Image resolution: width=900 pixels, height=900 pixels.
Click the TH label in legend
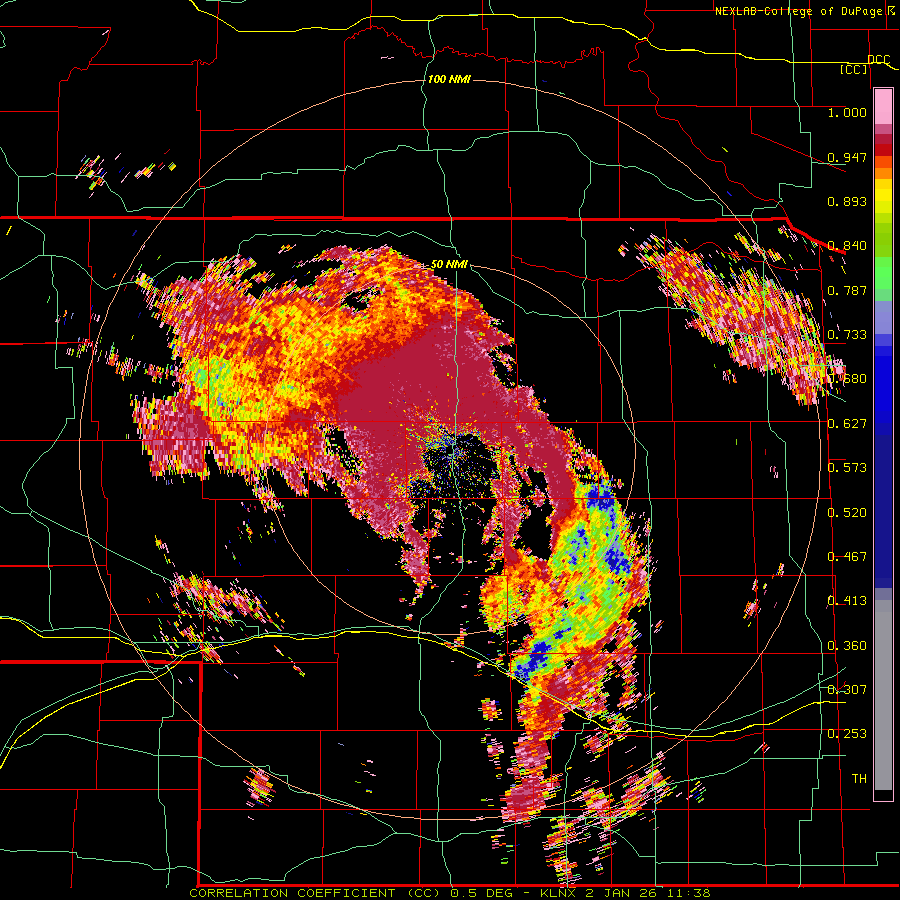(x=859, y=779)
